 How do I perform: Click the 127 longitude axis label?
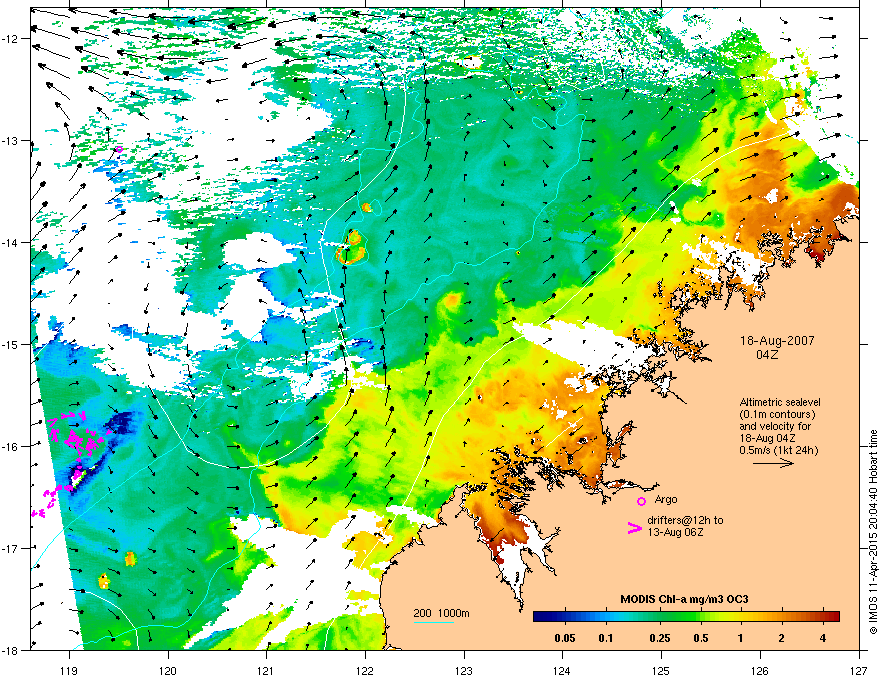[x=859, y=671]
